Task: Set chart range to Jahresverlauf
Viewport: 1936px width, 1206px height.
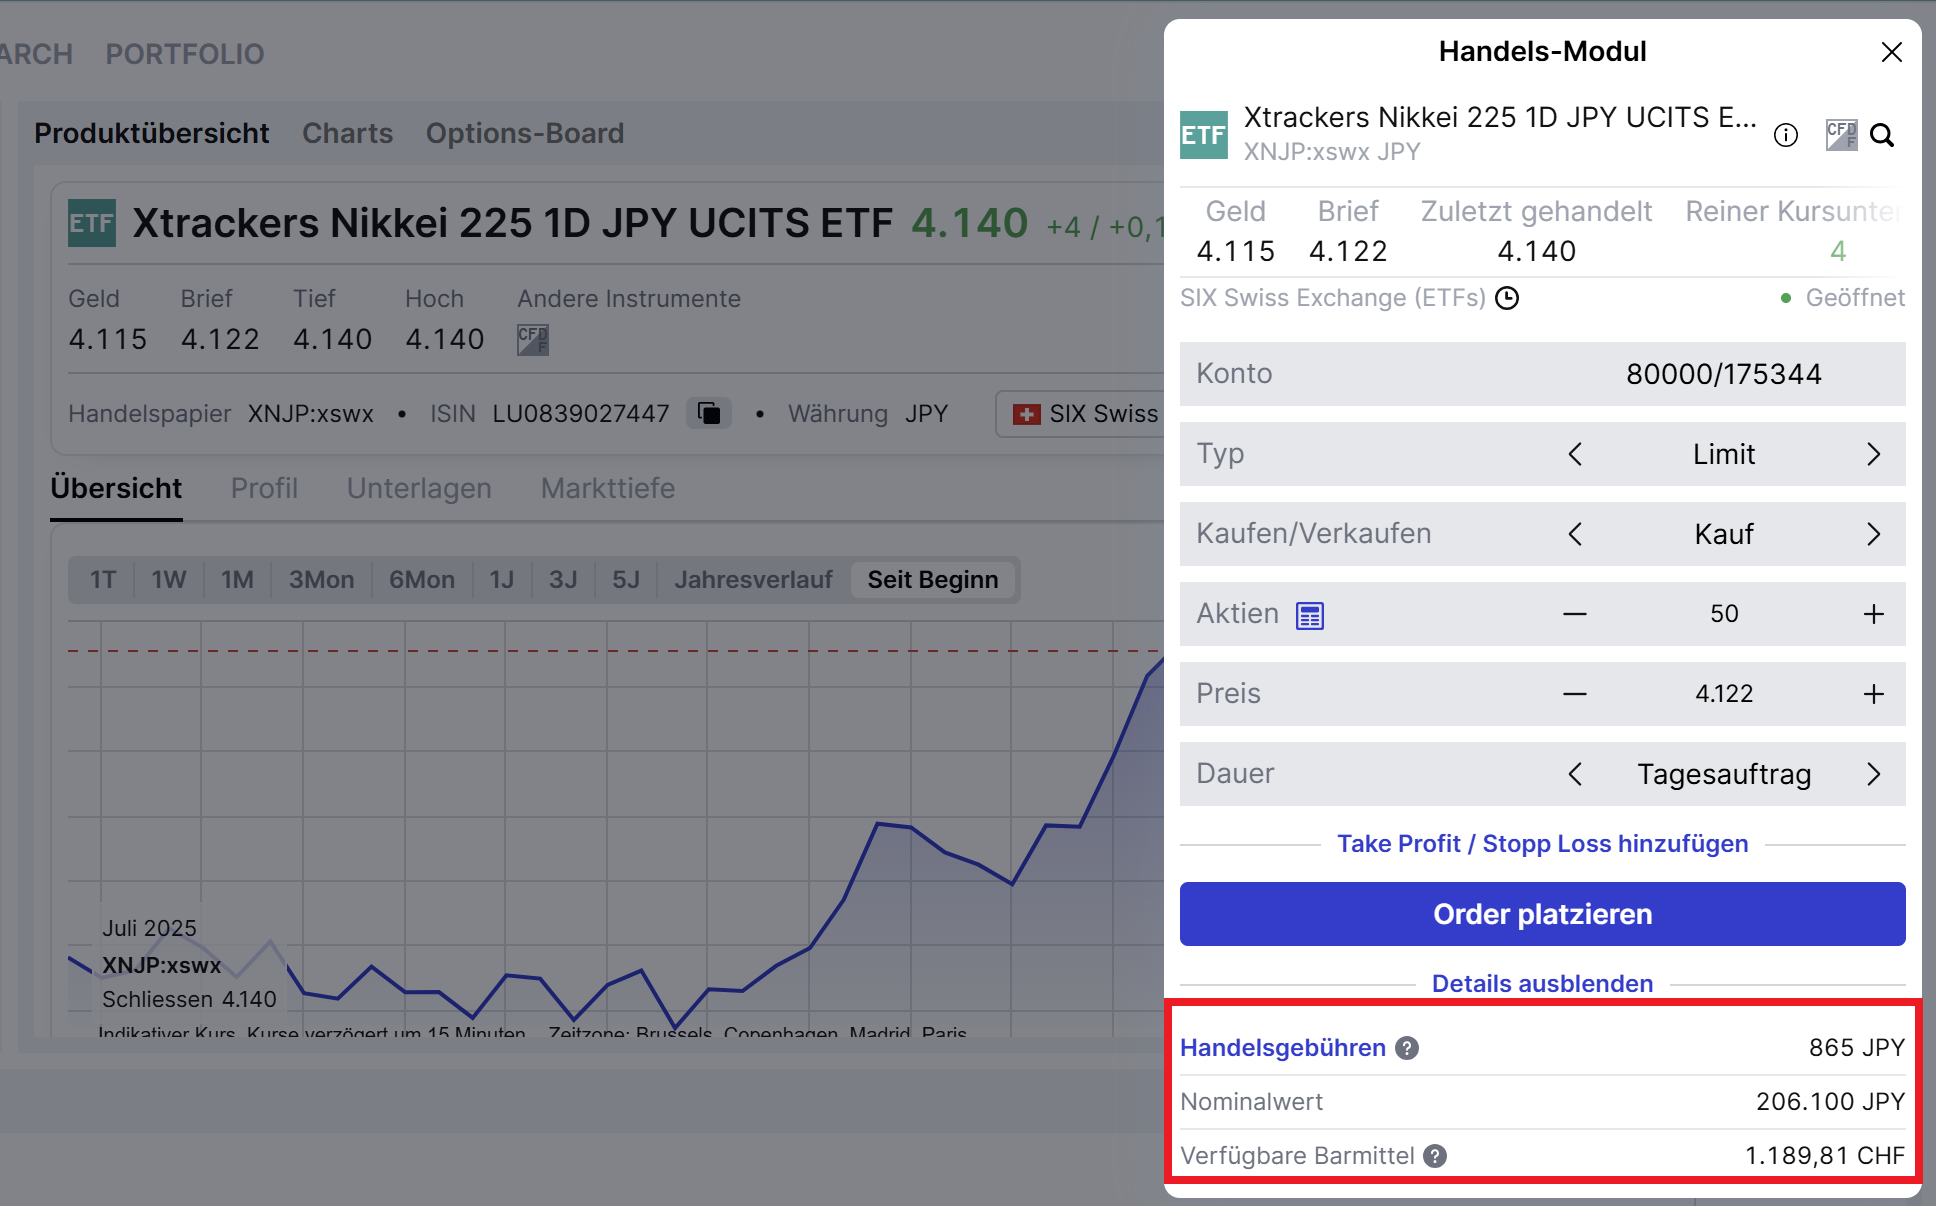Action: click(x=753, y=580)
